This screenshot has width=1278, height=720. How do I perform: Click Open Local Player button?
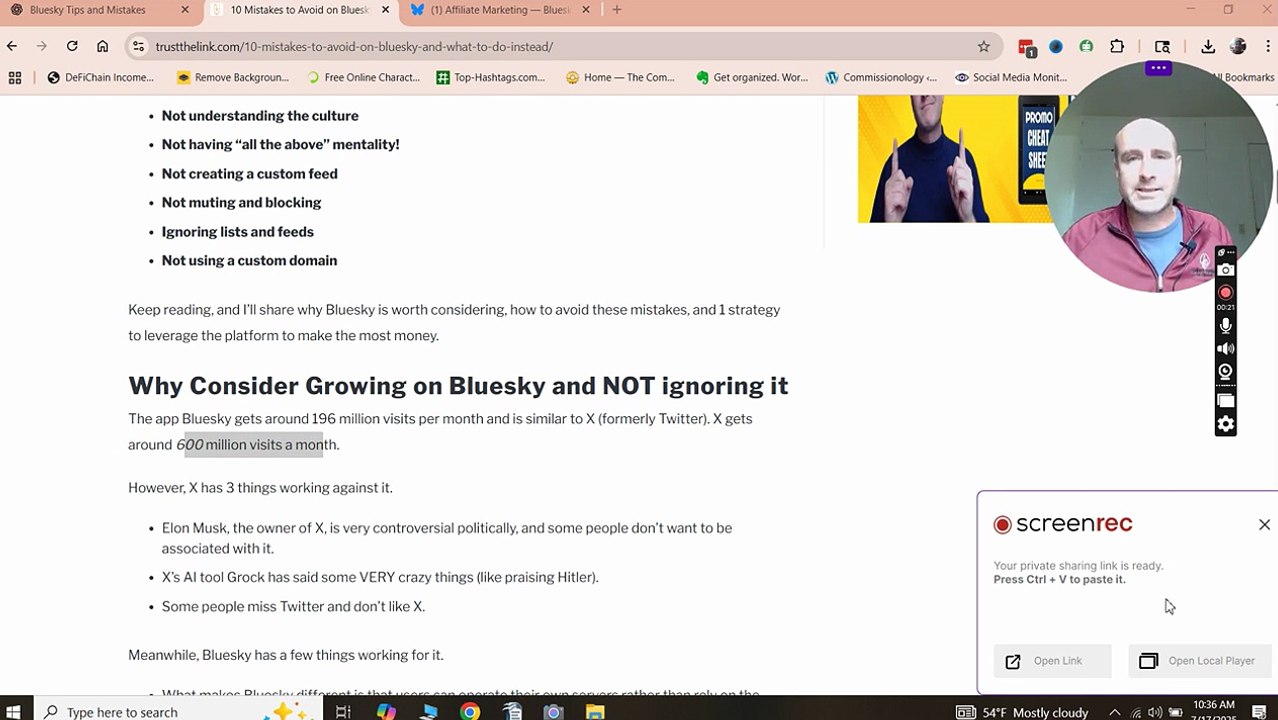coord(1200,661)
